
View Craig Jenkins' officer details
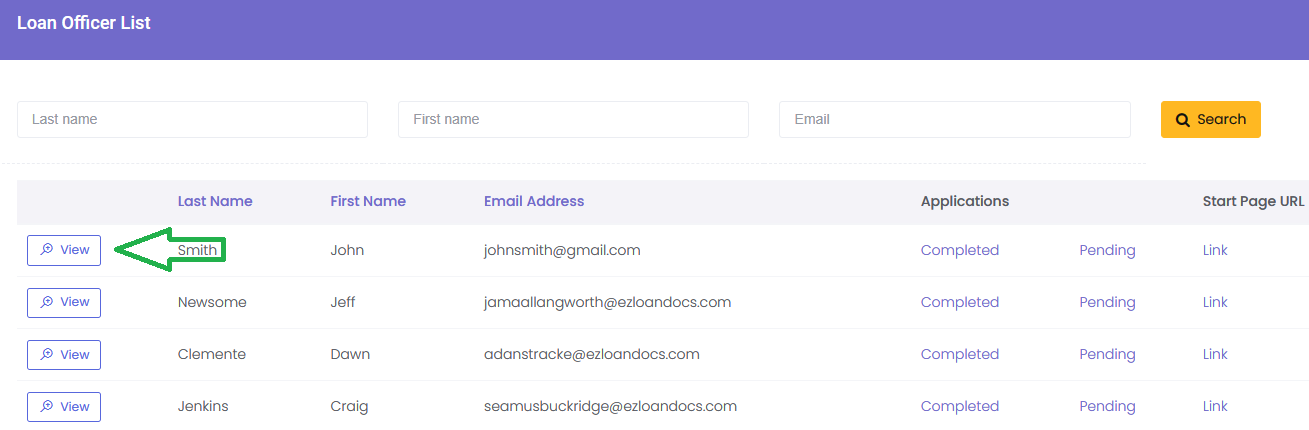(64, 406)
